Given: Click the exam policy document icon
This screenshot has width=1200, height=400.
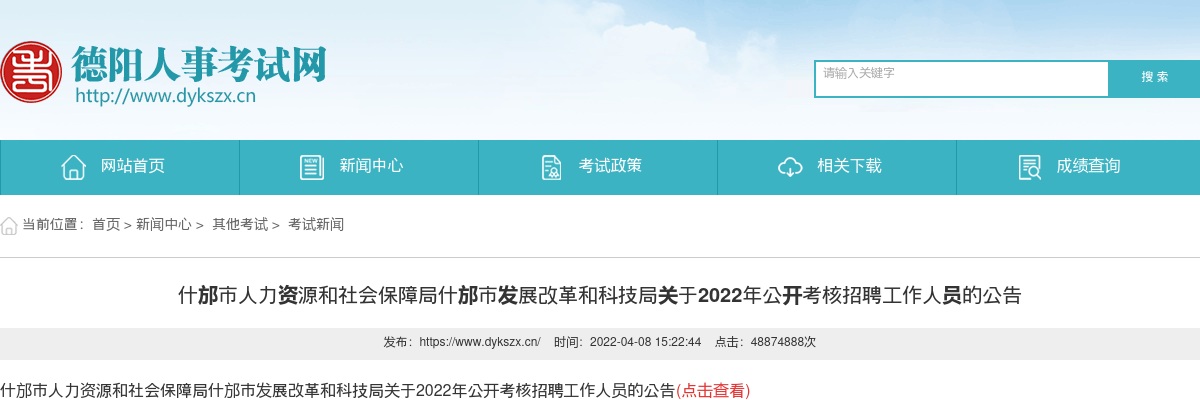Looking at the screenshot, I should coord(551,167).
